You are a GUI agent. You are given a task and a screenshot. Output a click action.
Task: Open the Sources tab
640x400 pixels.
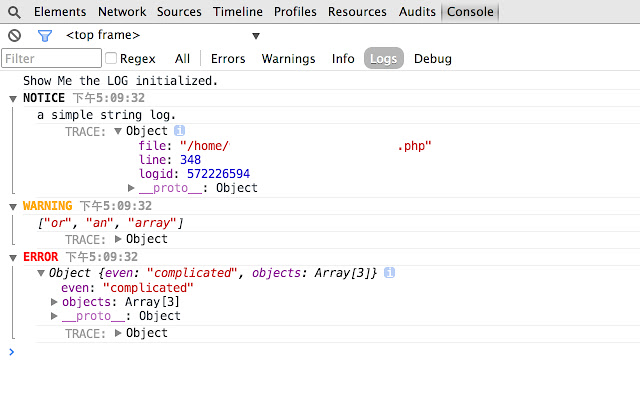click(x=179, y=12)
